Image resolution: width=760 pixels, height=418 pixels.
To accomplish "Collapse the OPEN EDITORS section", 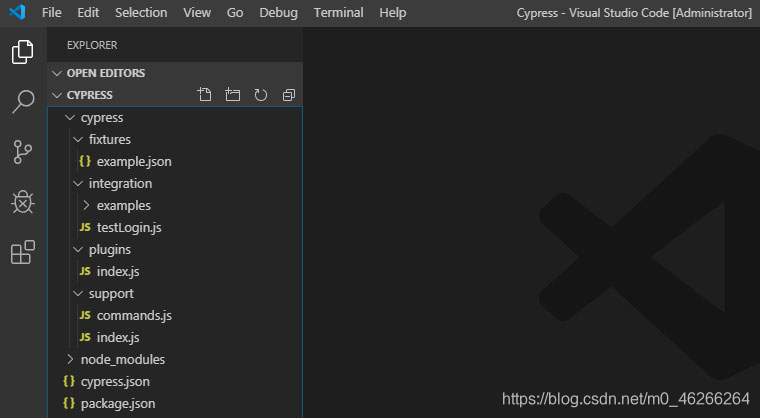I will tap(57, 73).
